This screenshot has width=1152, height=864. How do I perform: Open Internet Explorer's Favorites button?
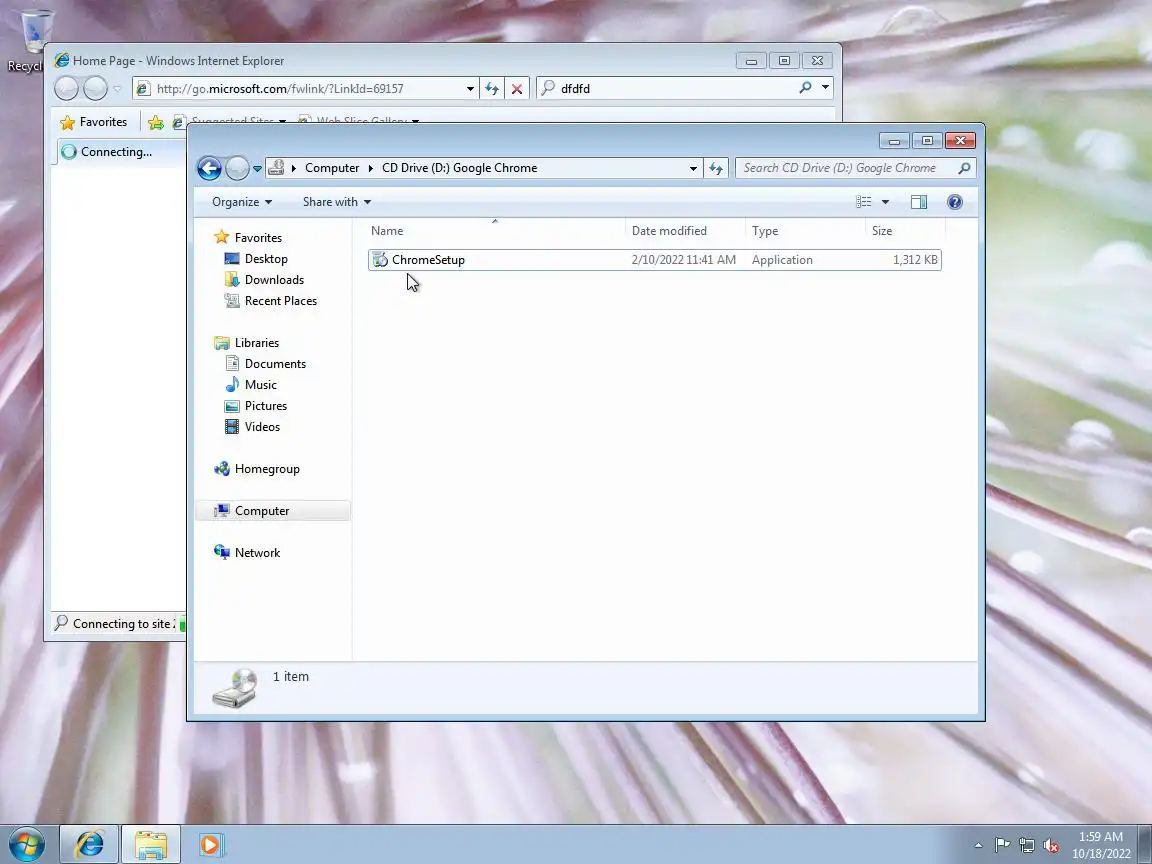coord(93,122)
